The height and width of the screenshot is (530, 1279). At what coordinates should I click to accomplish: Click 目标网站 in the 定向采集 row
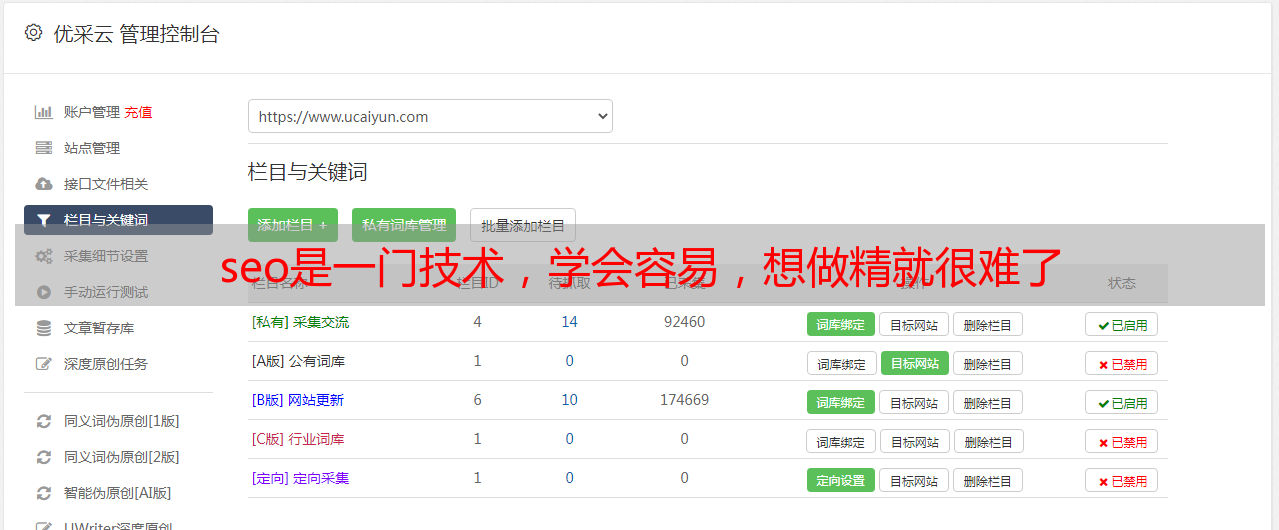[914, 480]
